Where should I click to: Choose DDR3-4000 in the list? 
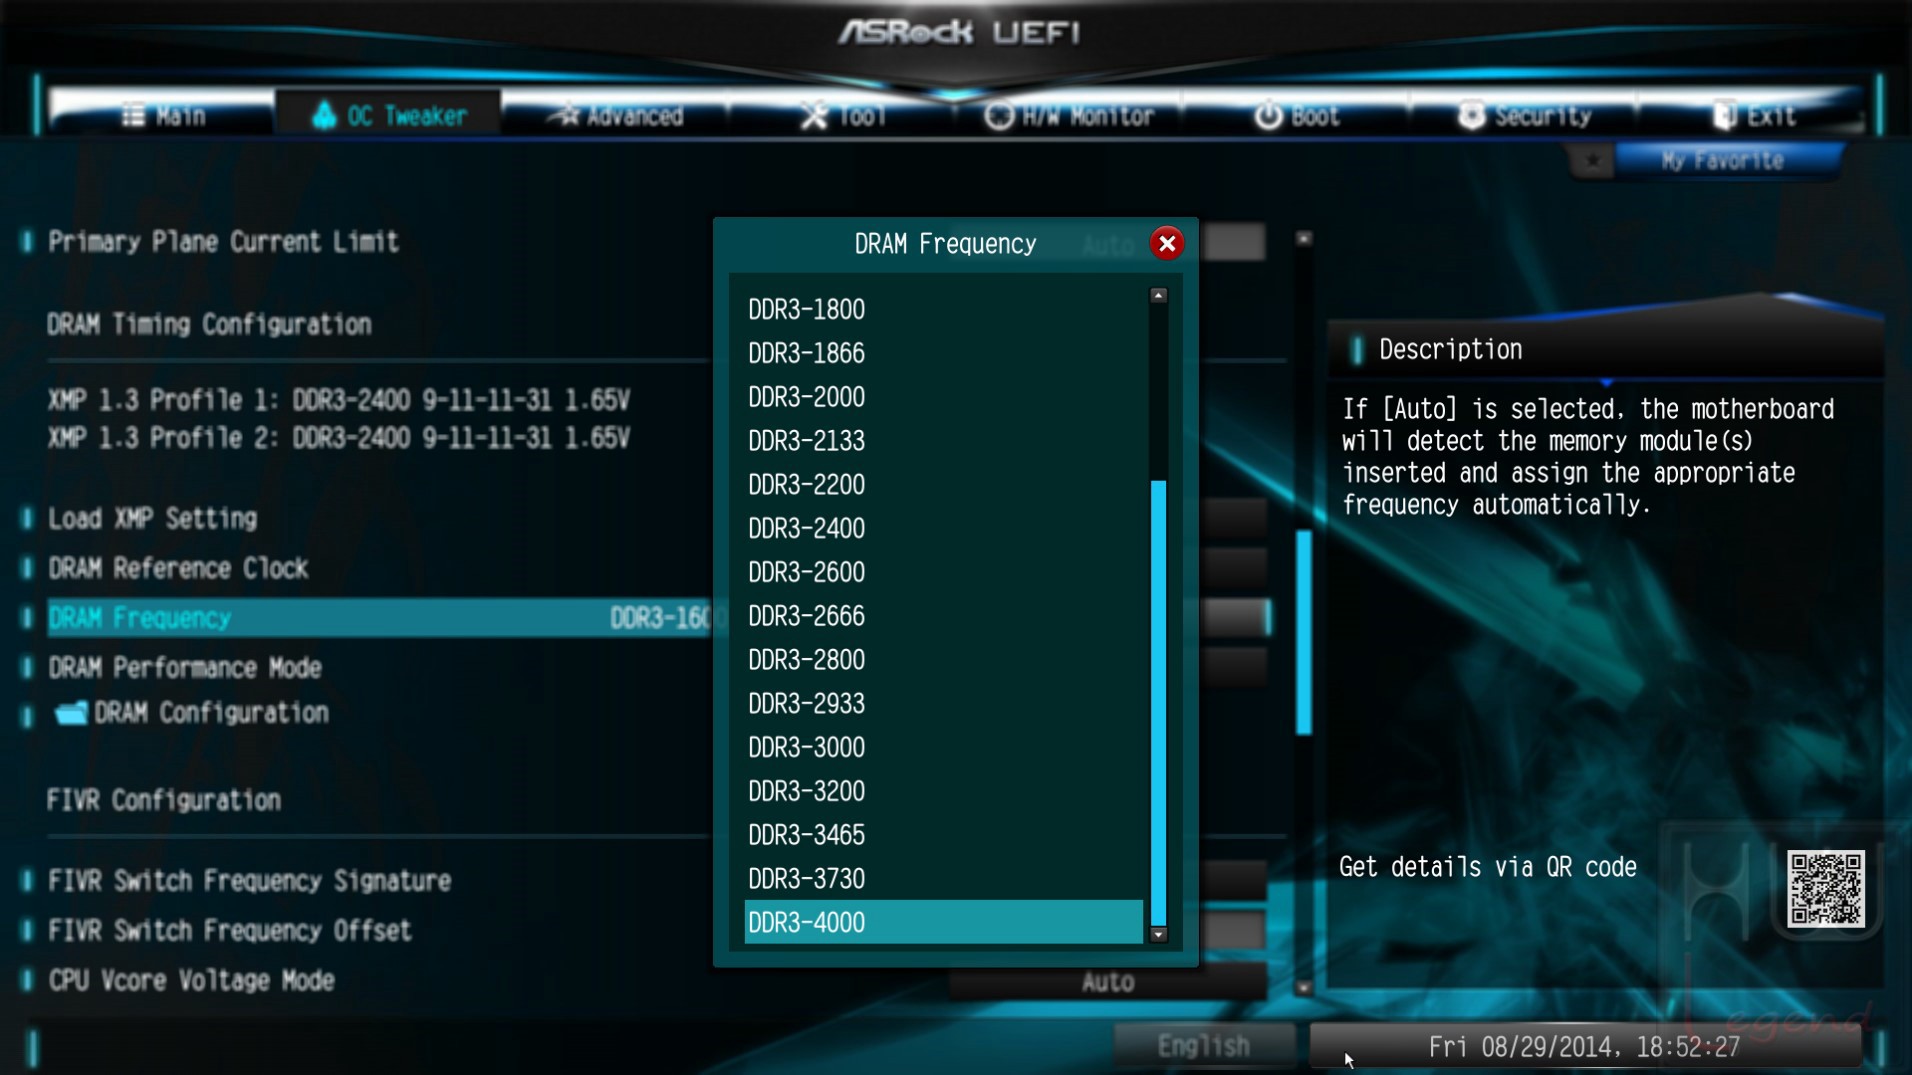tap(944, 922)
